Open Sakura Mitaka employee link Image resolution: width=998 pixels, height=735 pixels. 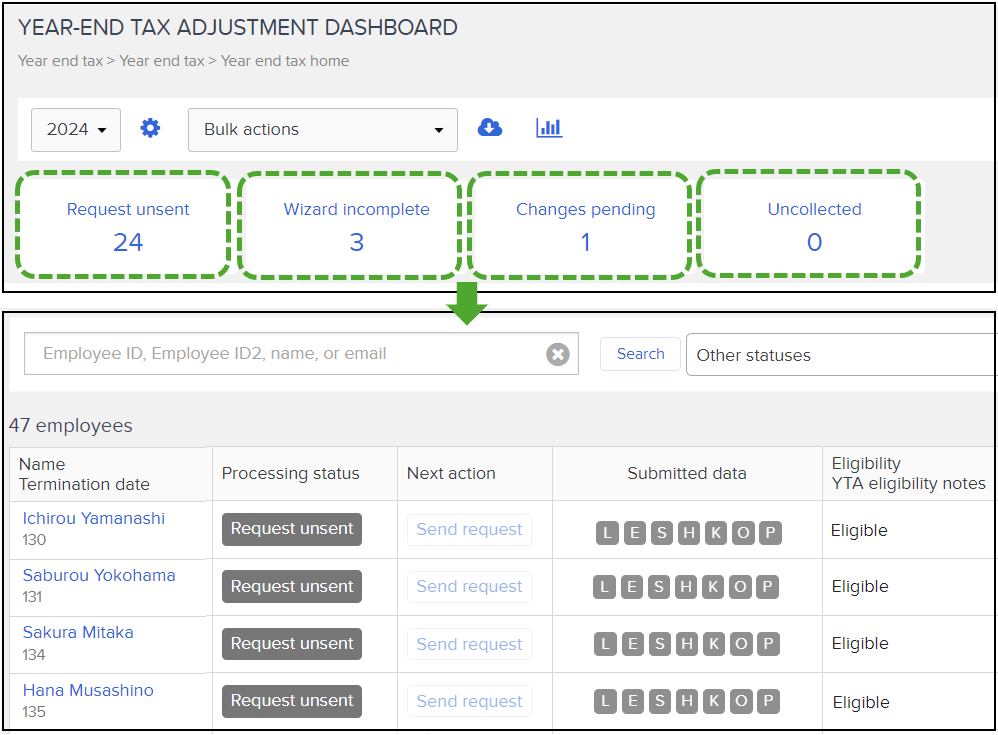click(78, 633)
